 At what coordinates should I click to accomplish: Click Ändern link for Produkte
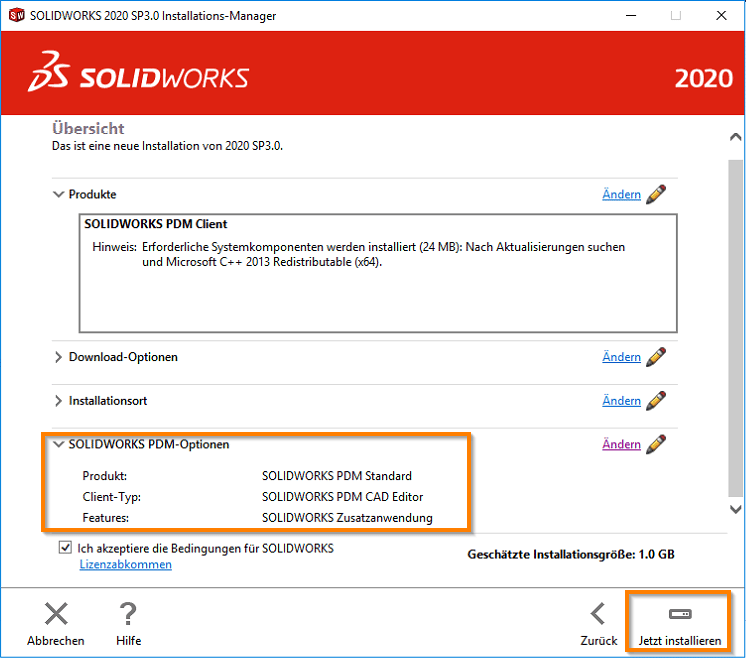(621, 194)
